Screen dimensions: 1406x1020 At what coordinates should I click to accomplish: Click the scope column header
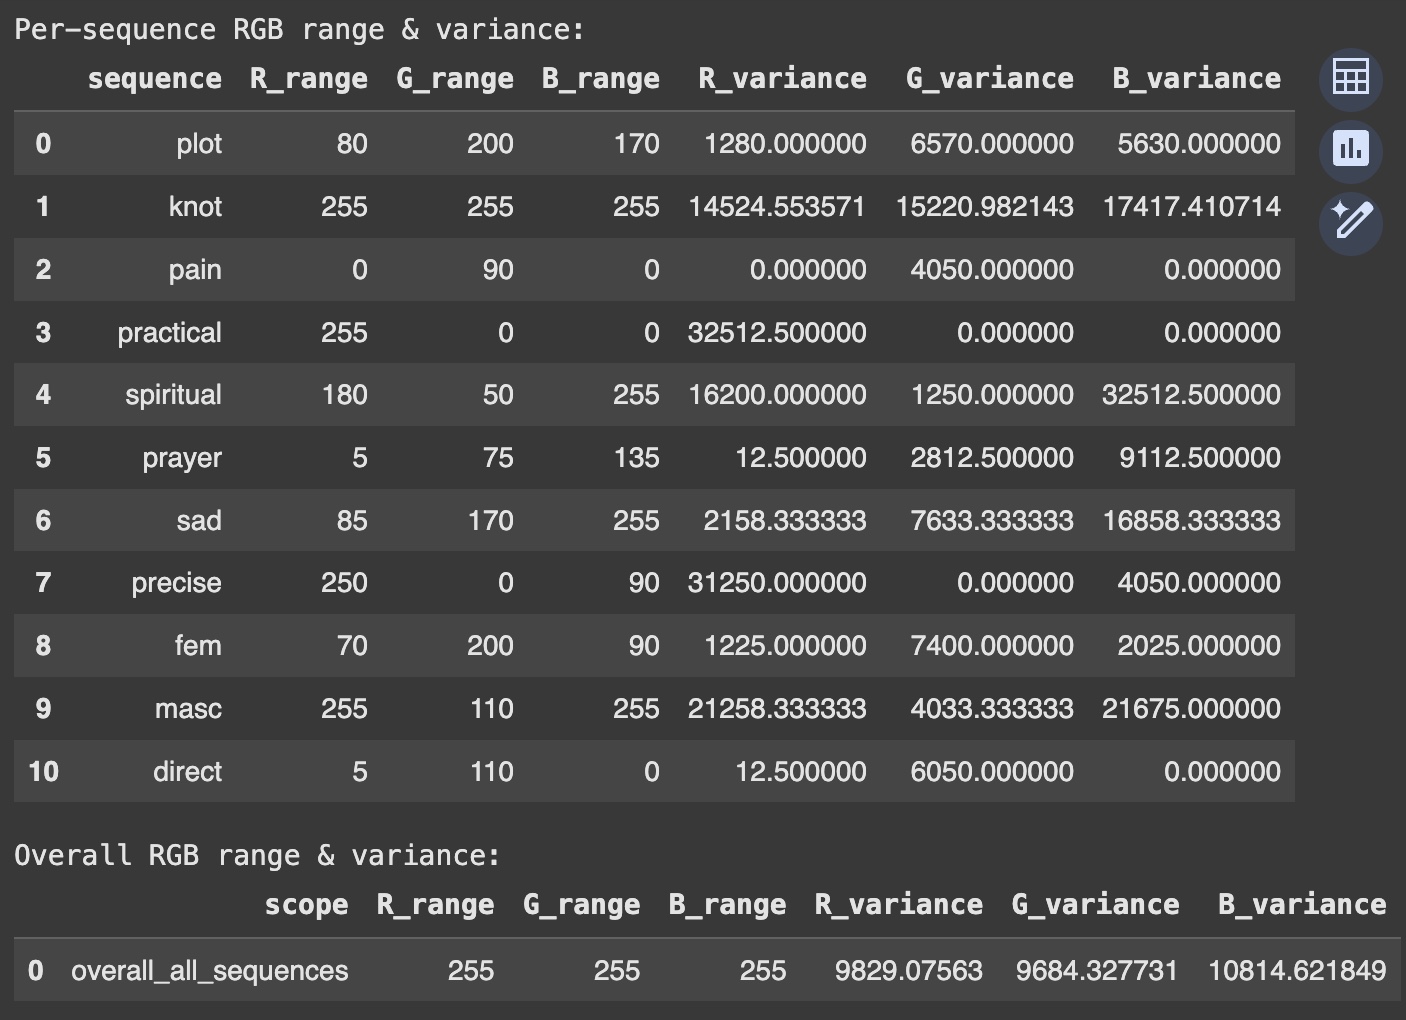click(x=308, y=904)
